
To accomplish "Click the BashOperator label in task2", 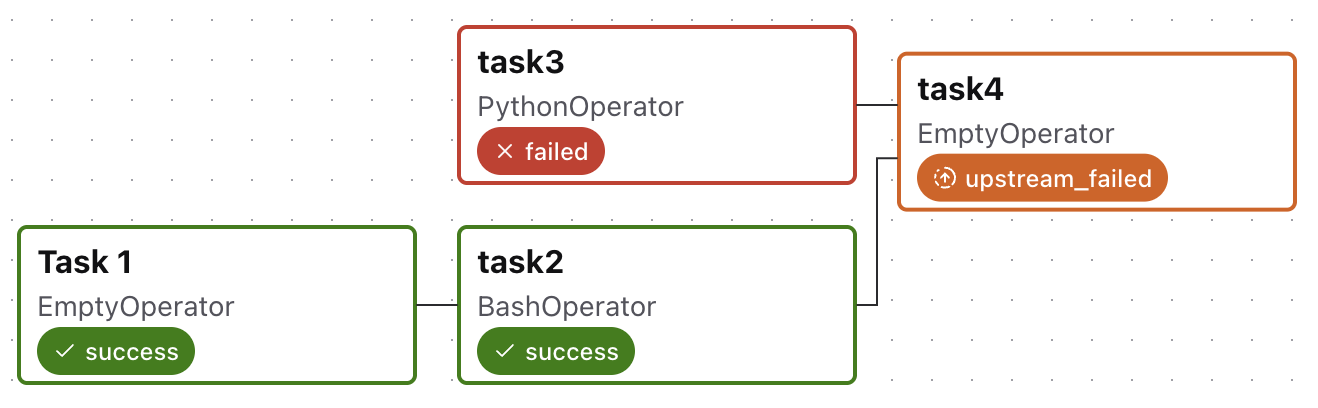I will click(566, 307).
